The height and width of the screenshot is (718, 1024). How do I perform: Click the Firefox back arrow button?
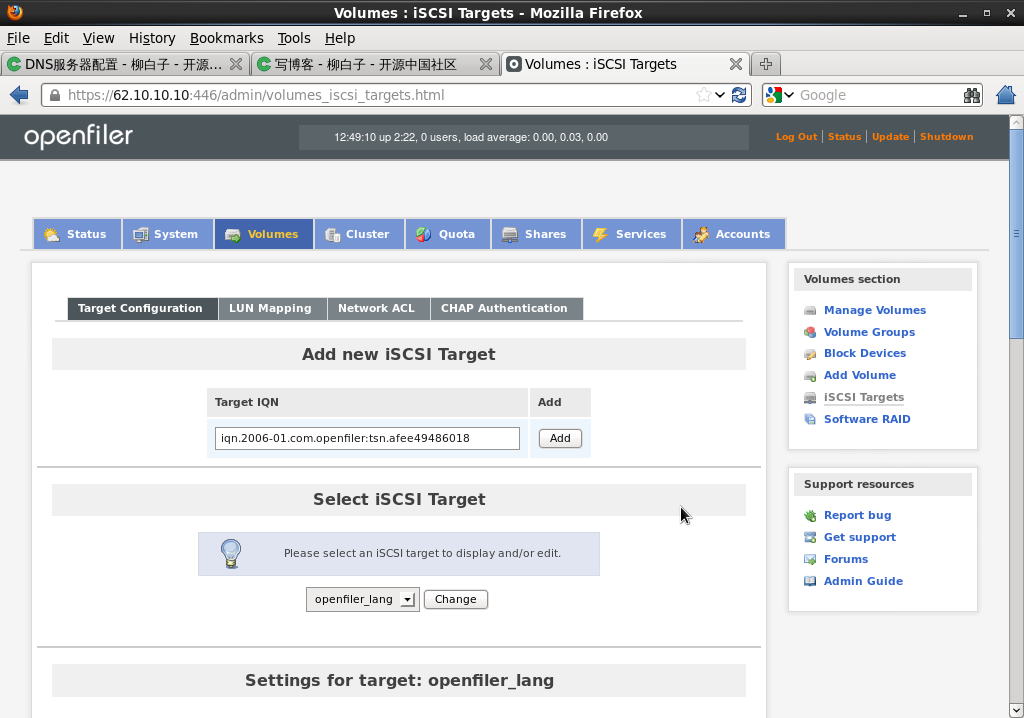[19, 95]
